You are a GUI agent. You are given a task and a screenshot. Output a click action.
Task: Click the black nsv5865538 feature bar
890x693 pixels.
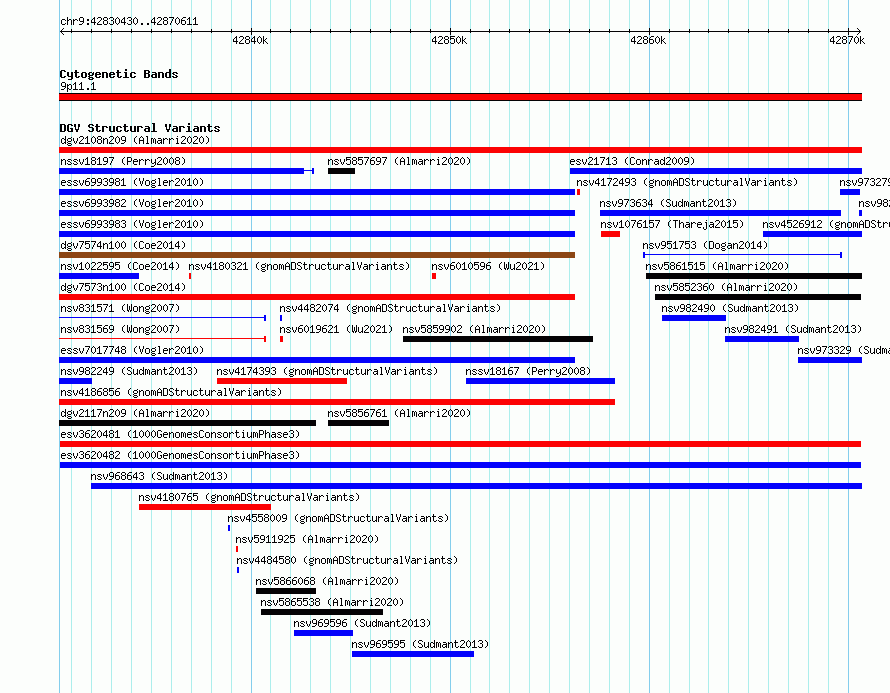(x=322, y=612)
